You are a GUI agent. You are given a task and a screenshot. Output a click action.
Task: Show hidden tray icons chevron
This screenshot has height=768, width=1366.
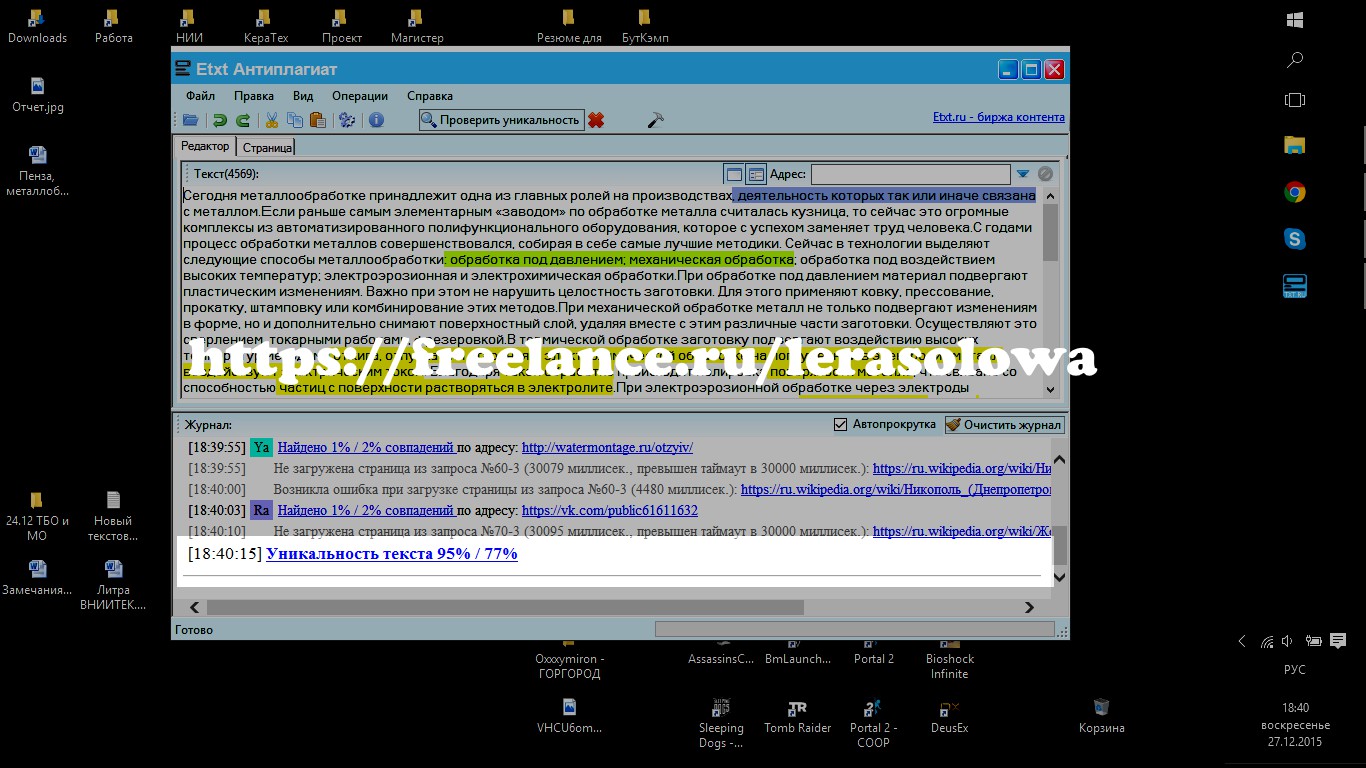pyautogui.click(x=1242, y=642)
